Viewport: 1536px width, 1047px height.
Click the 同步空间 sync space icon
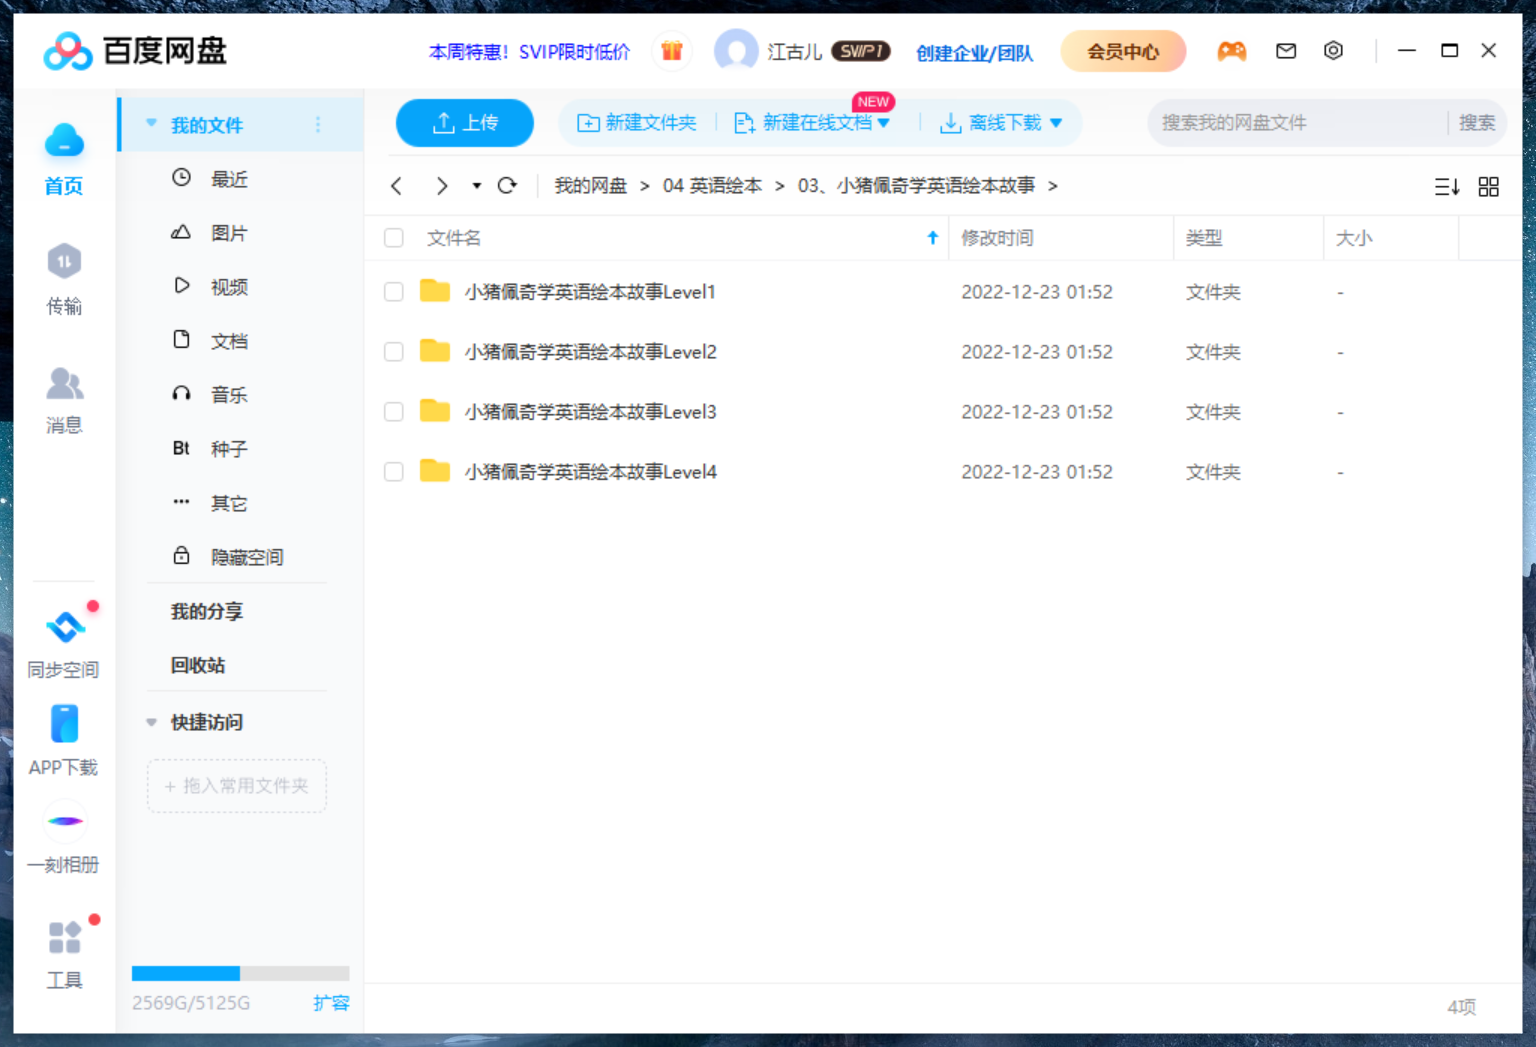[x=63, y=626]
